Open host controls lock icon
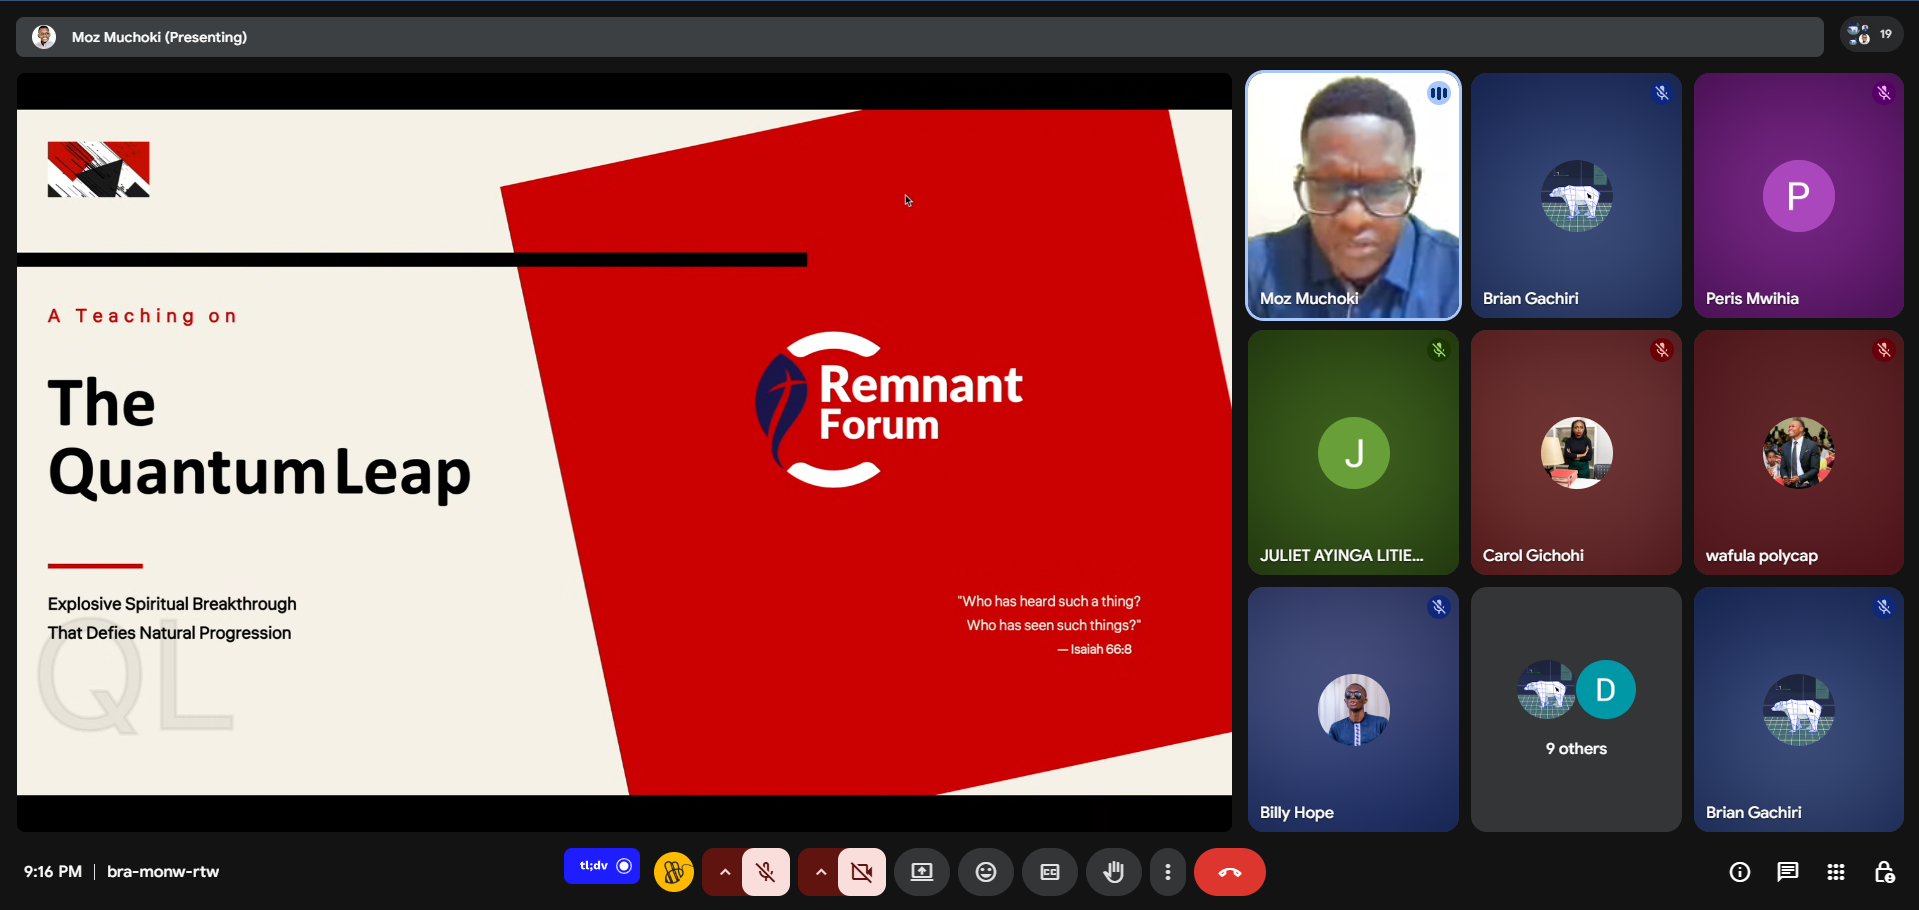Screen dimensions: 1919x910 pyautogui.click(x=1884, y=872)
